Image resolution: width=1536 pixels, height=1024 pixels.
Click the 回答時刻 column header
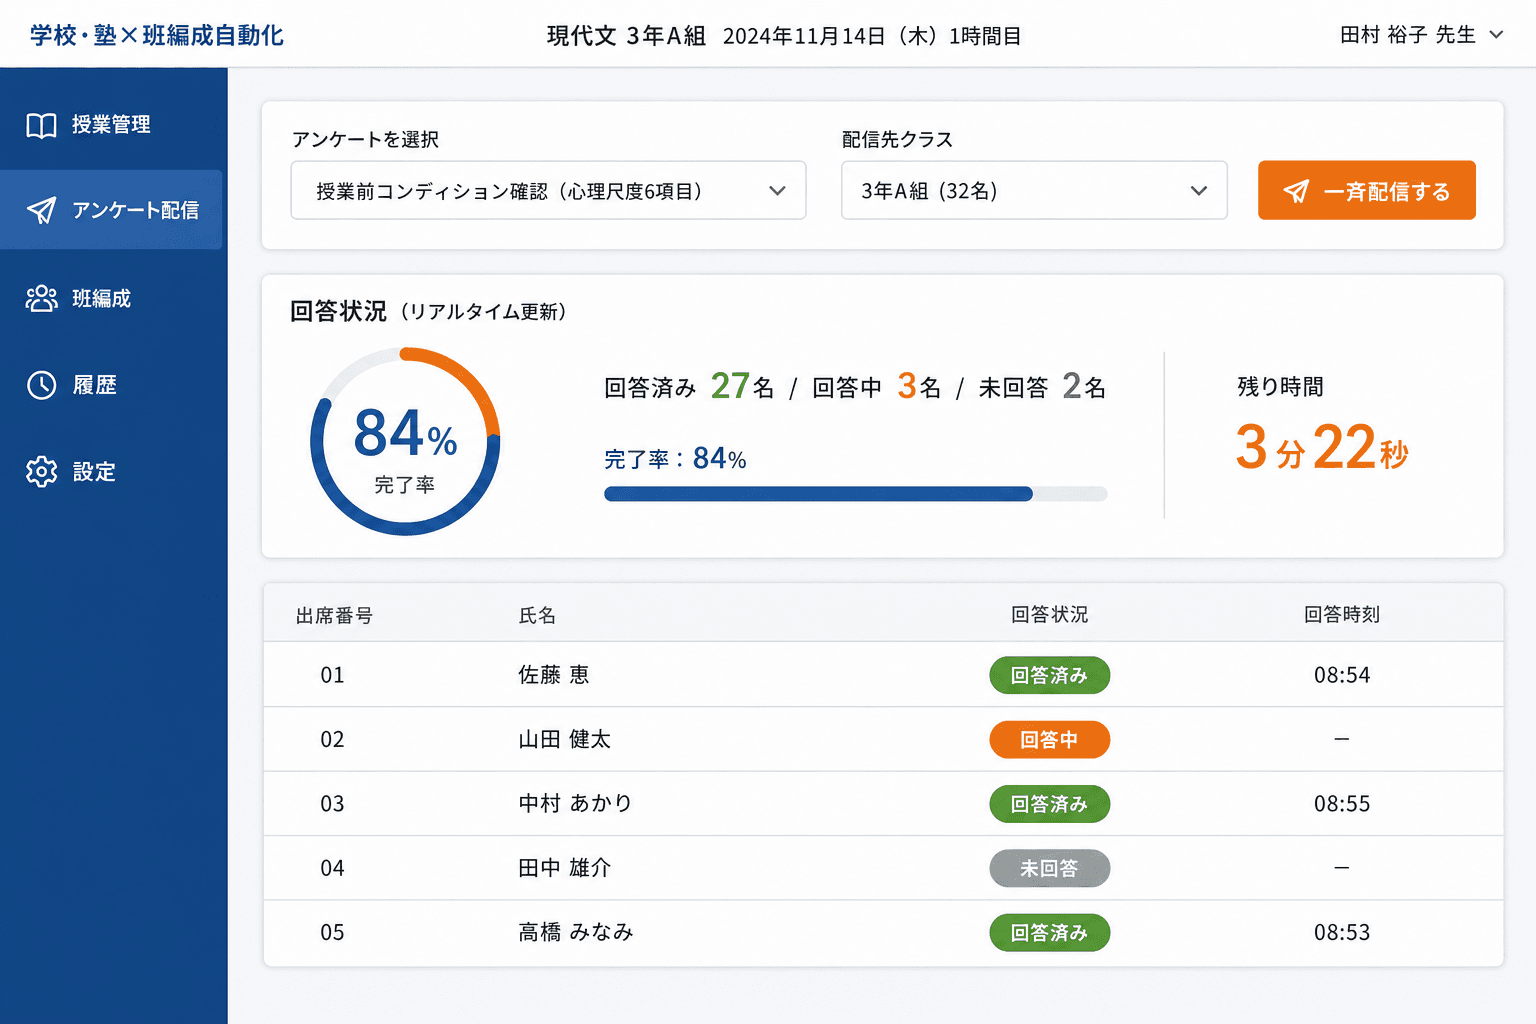(x=1342, y=614)
